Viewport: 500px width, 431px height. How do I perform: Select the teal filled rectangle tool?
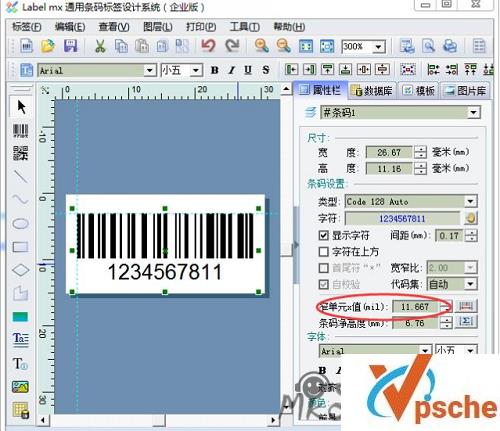pyautogui.click(x=20, y=316)
